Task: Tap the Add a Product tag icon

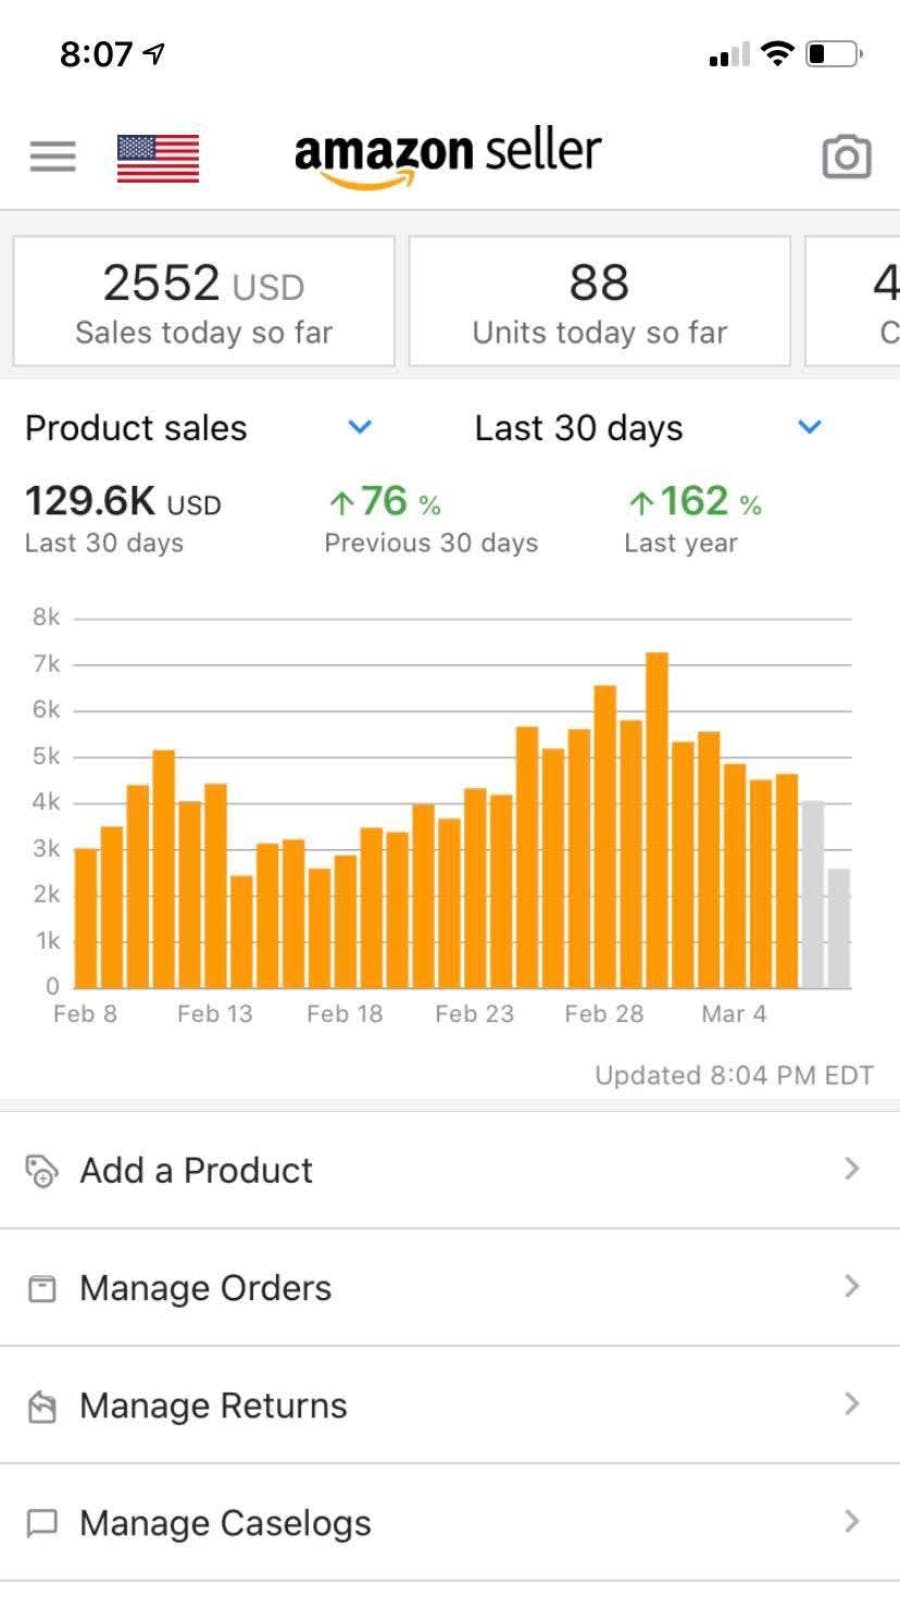Action: tap(41, 1170)
